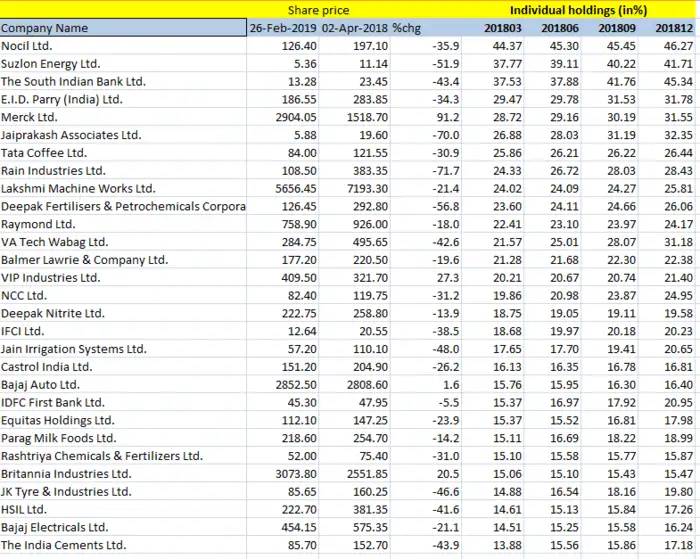Select the '26-Feb-2019' date column header
Screen dimensions: 700x559
point(284,28)
